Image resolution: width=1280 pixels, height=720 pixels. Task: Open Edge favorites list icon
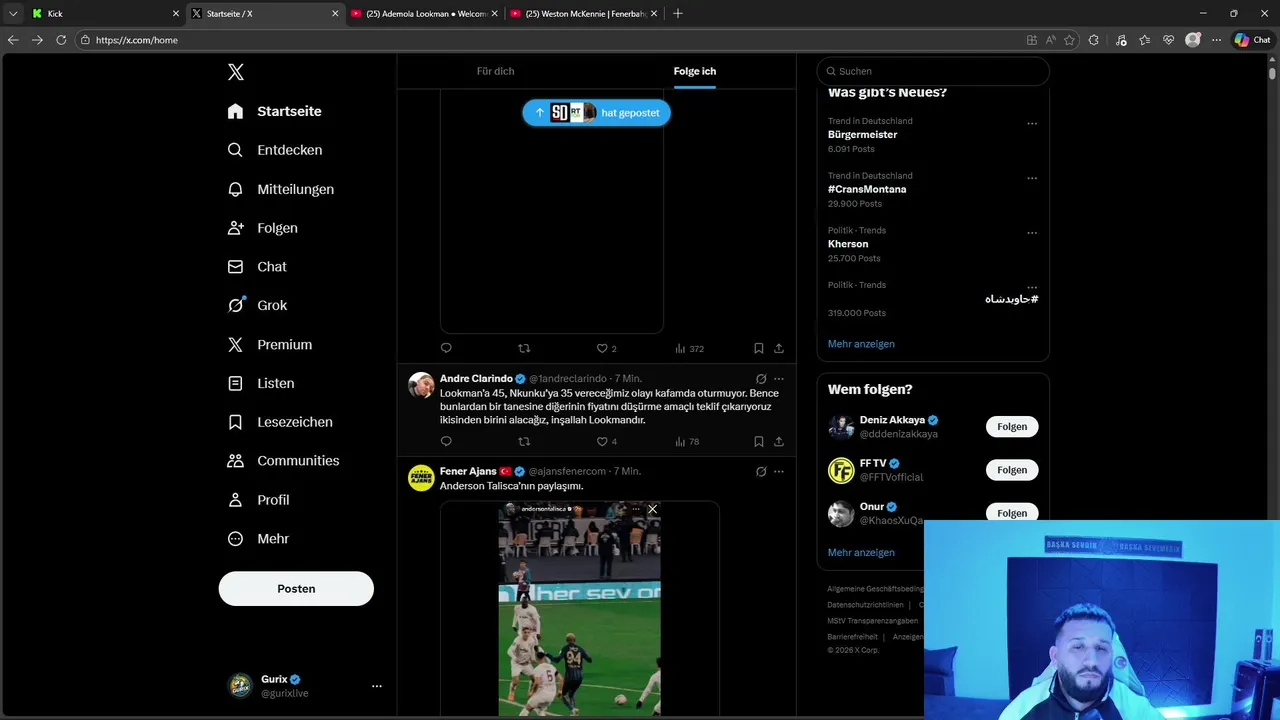click(x=1144, y=40)
